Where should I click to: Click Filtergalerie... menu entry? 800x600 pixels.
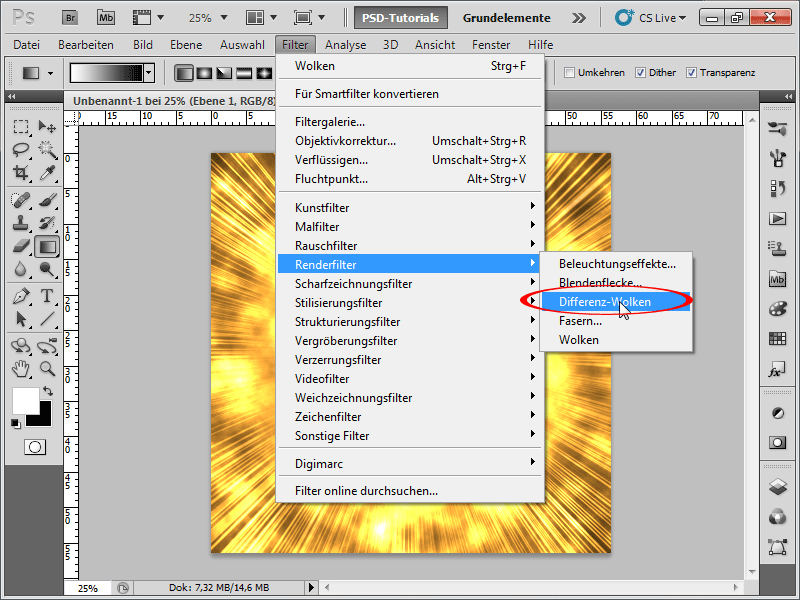tap(410, 122)
